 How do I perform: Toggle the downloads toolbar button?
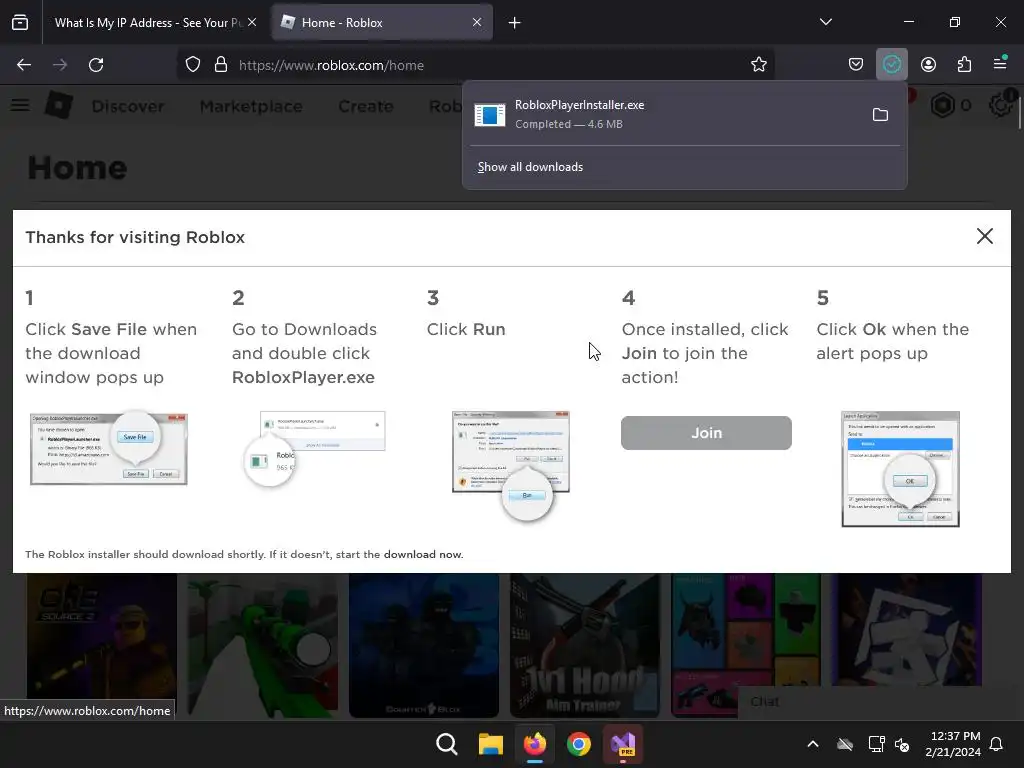pos(891,64)
